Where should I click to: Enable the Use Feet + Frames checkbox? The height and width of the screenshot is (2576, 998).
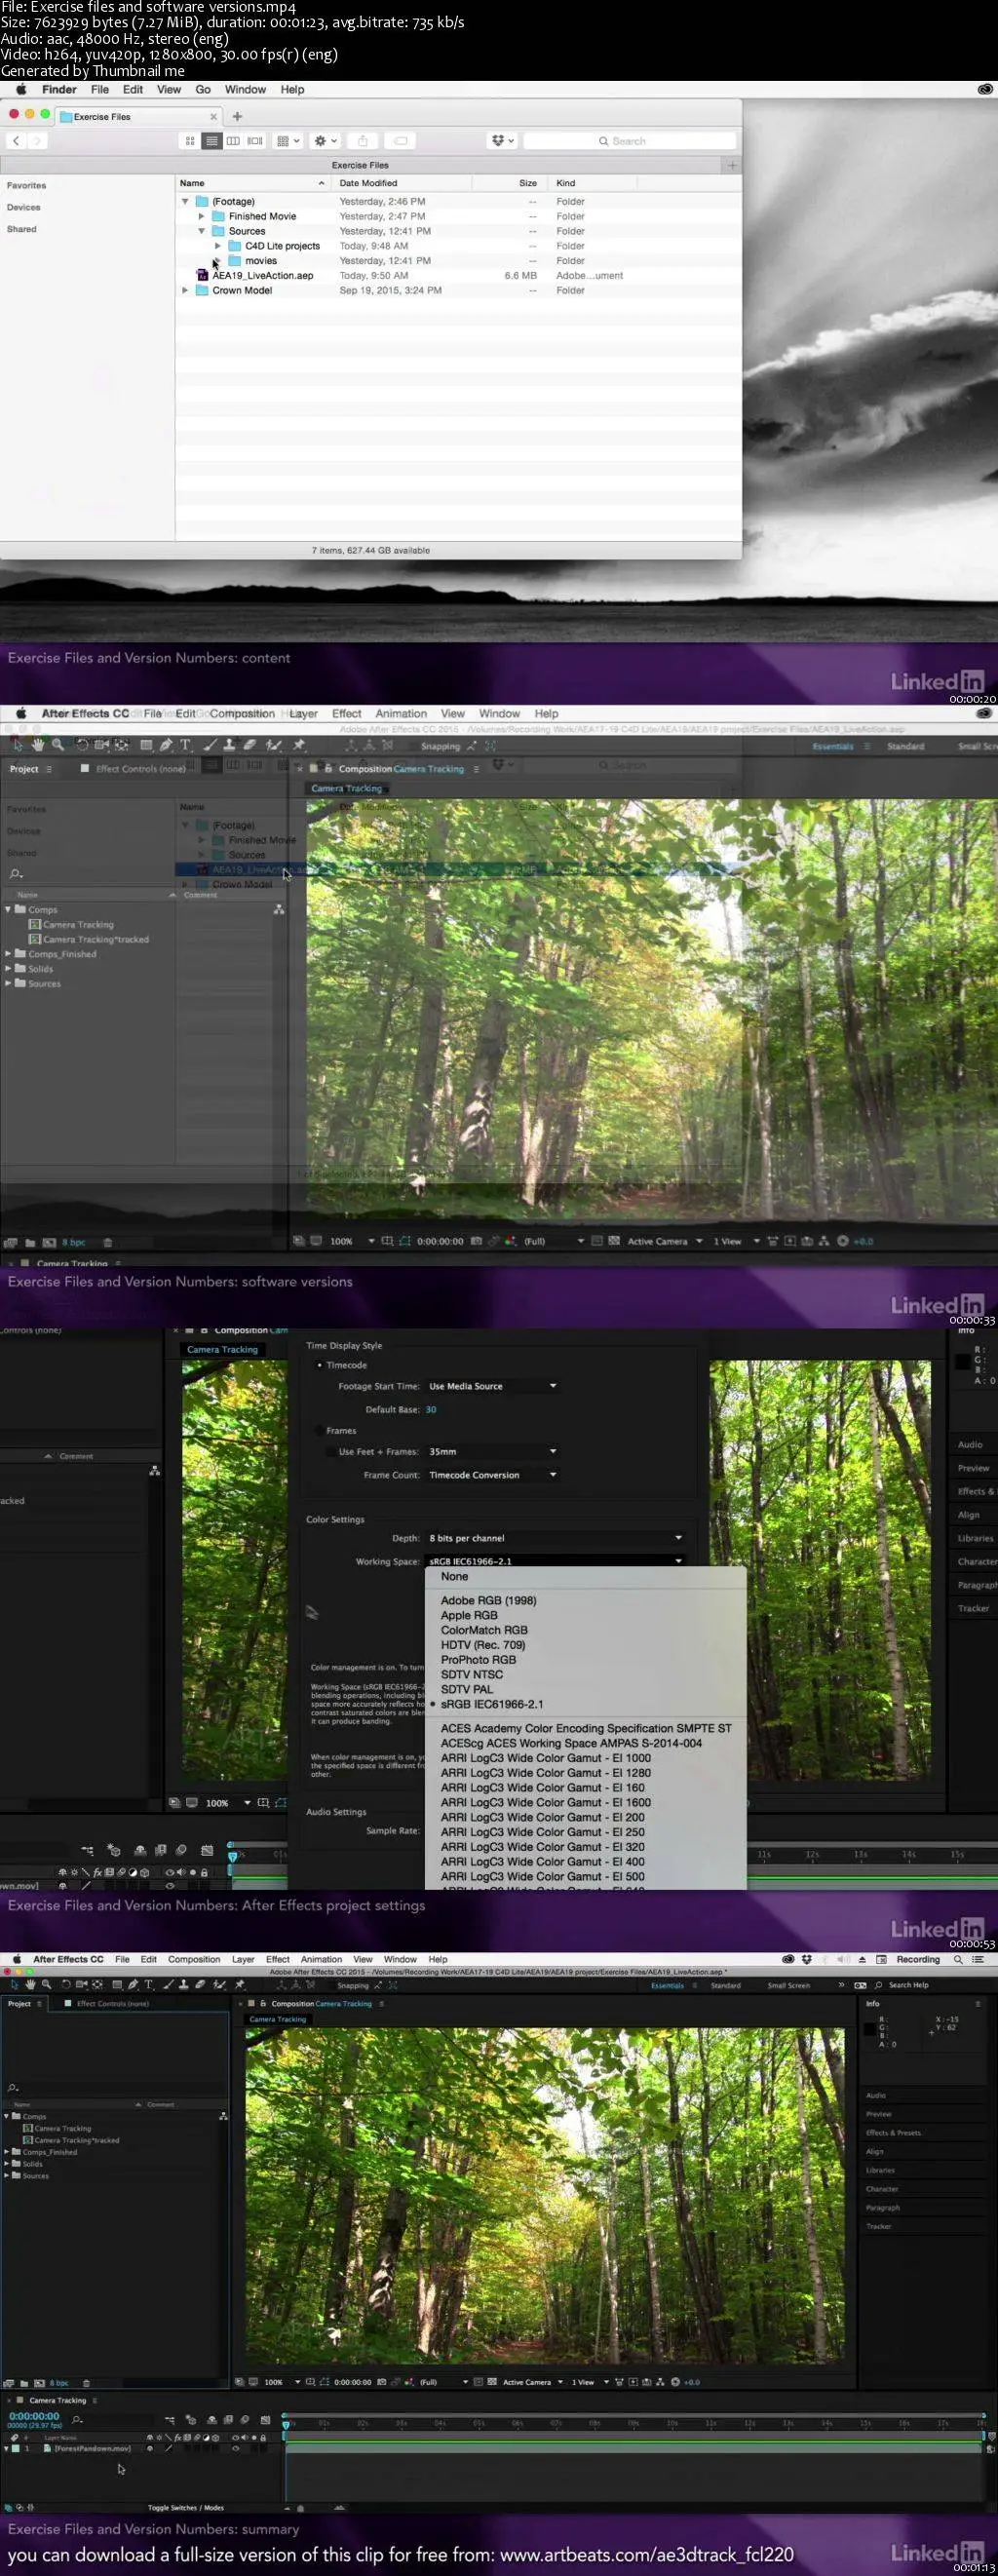pyautogui.click(x=331, y=1451)
